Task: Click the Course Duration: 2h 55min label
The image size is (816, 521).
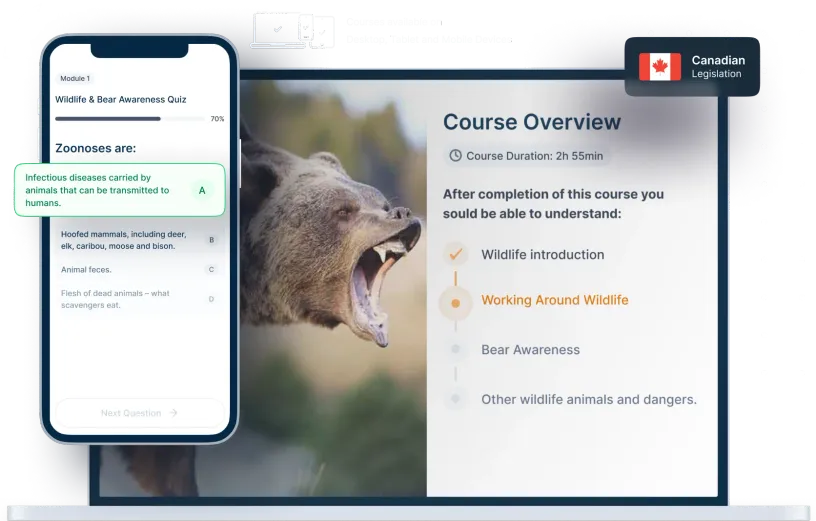Action: (x=534, y=156)
